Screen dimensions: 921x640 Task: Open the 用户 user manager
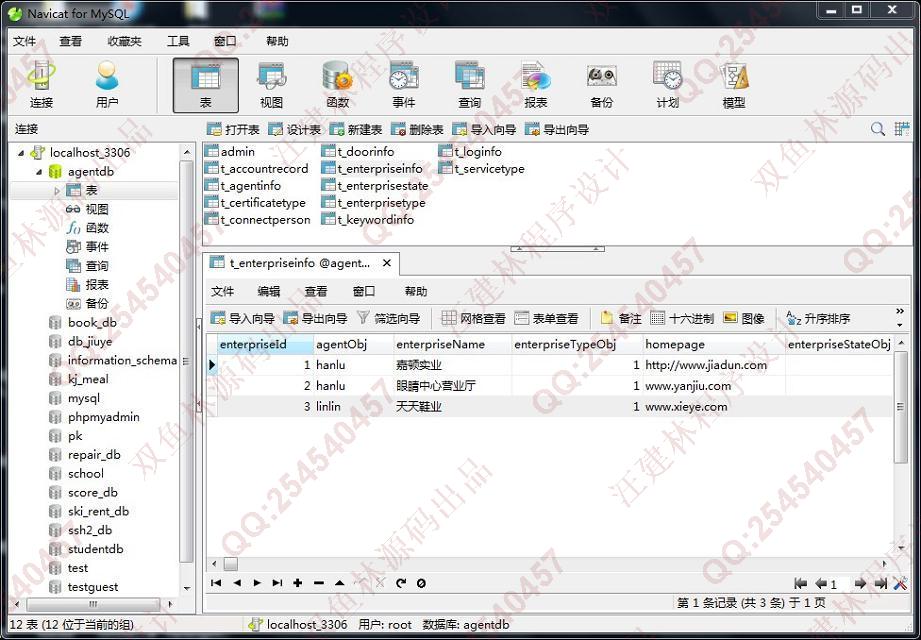pyautogui.click(x=107, y=85)
